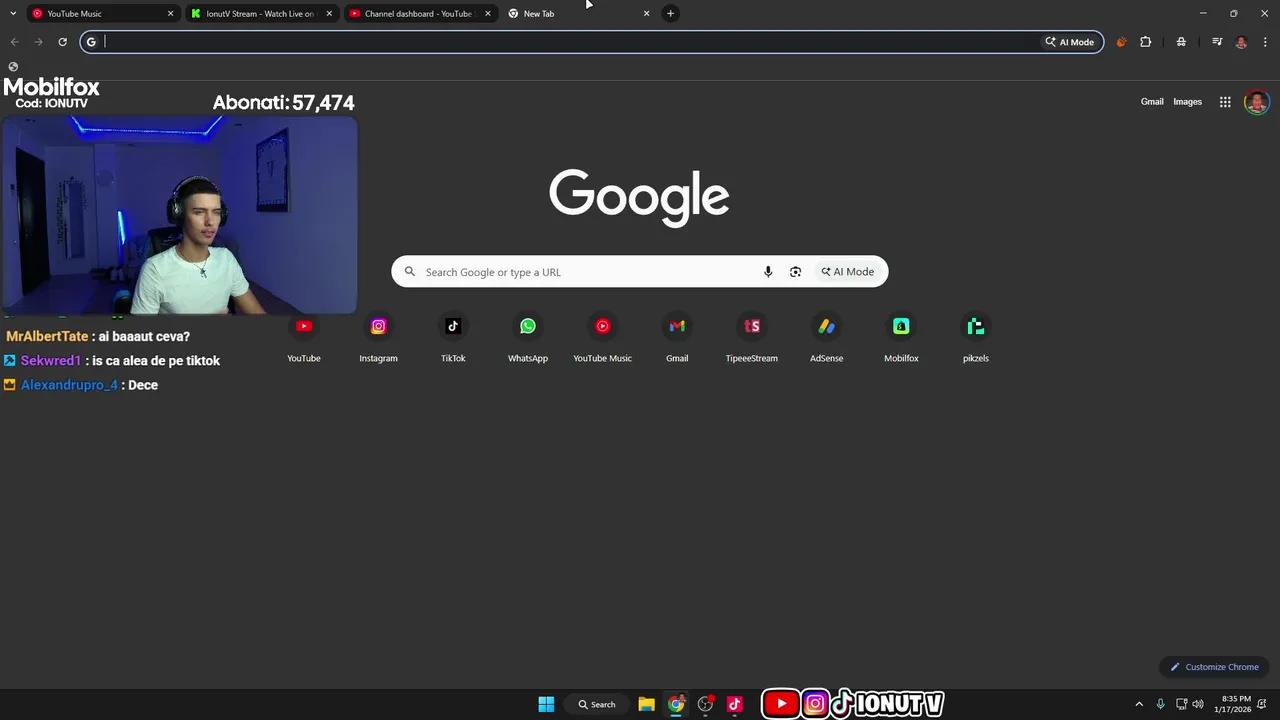Click the browser back arrow
Screen dimensions: 1280x720
point(14,42)
